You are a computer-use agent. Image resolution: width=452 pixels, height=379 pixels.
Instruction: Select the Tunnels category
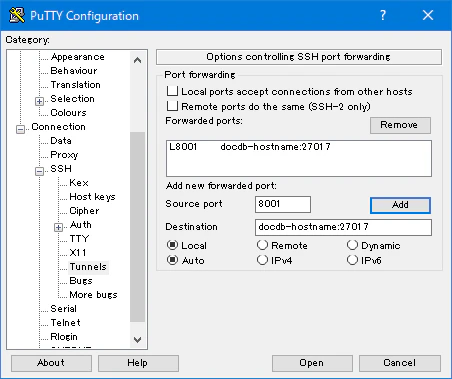[88, 267]
